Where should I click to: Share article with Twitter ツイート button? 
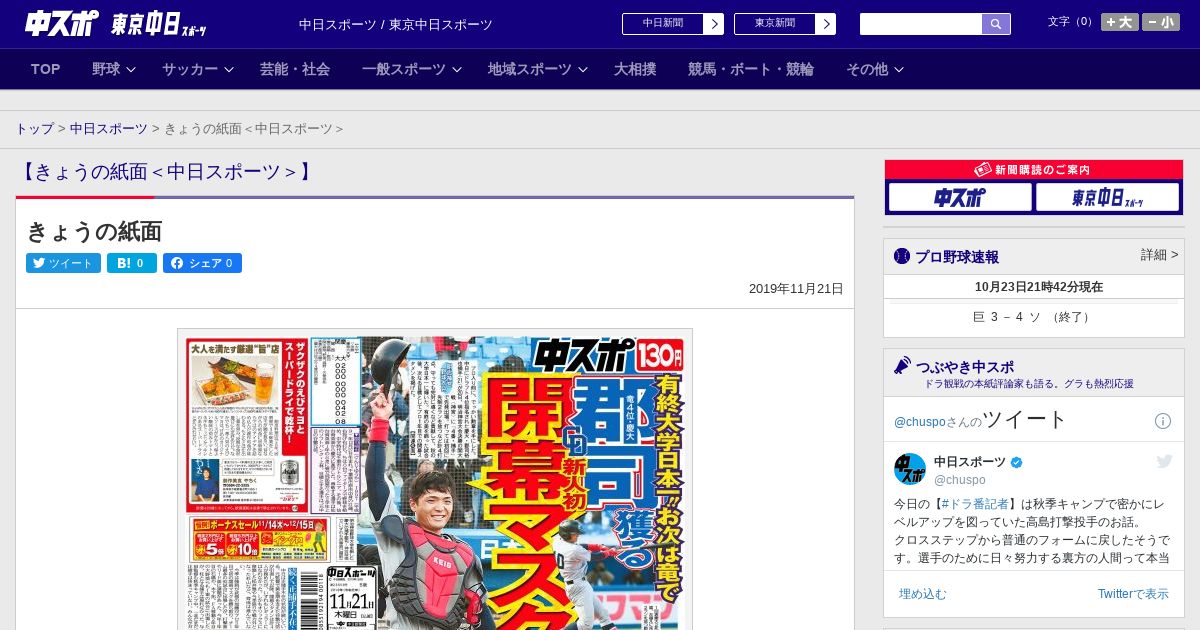(x=63, y=263)
